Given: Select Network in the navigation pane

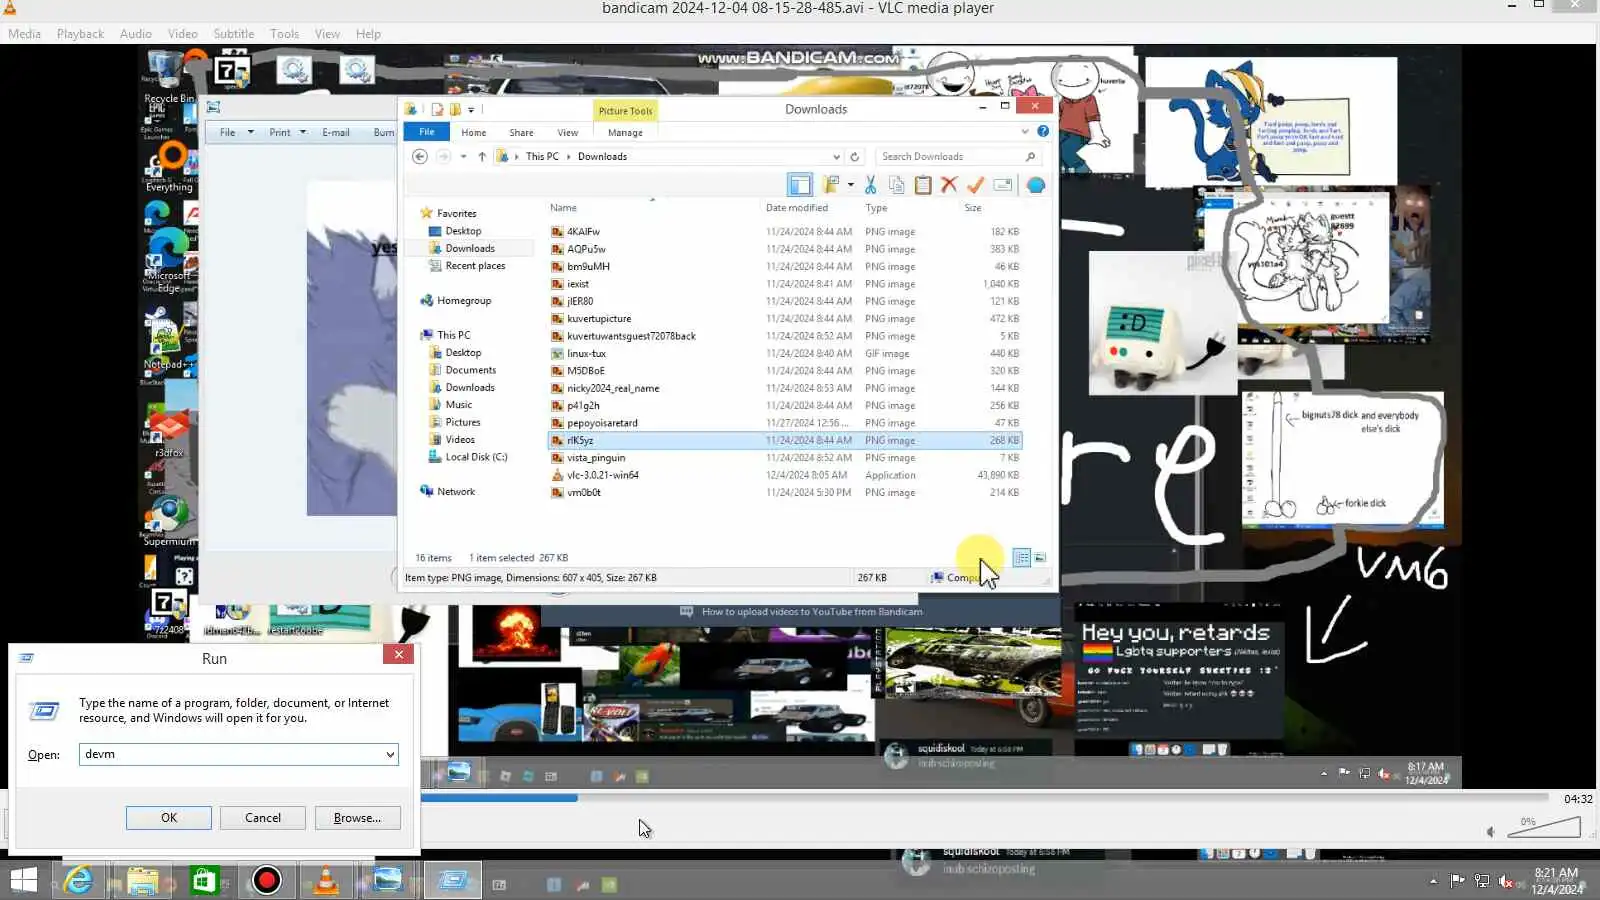Looking at the screenshot, I should tap(456, 492).
